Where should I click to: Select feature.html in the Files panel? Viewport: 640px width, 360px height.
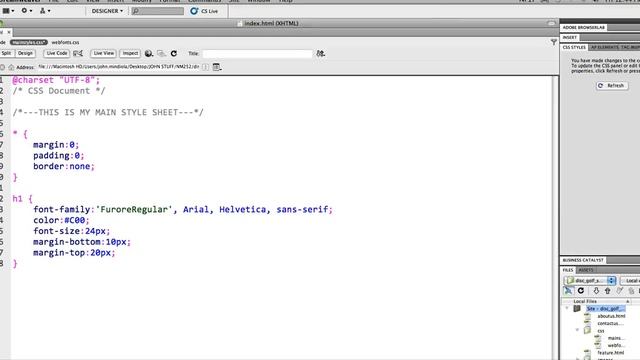(x=611, y=353)
